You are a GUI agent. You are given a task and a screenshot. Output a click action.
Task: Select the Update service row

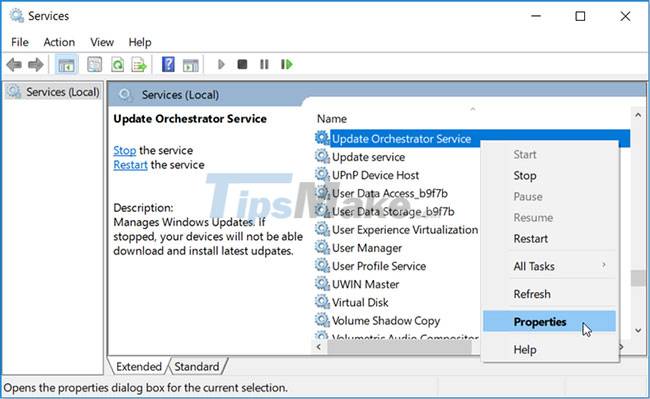397,157
